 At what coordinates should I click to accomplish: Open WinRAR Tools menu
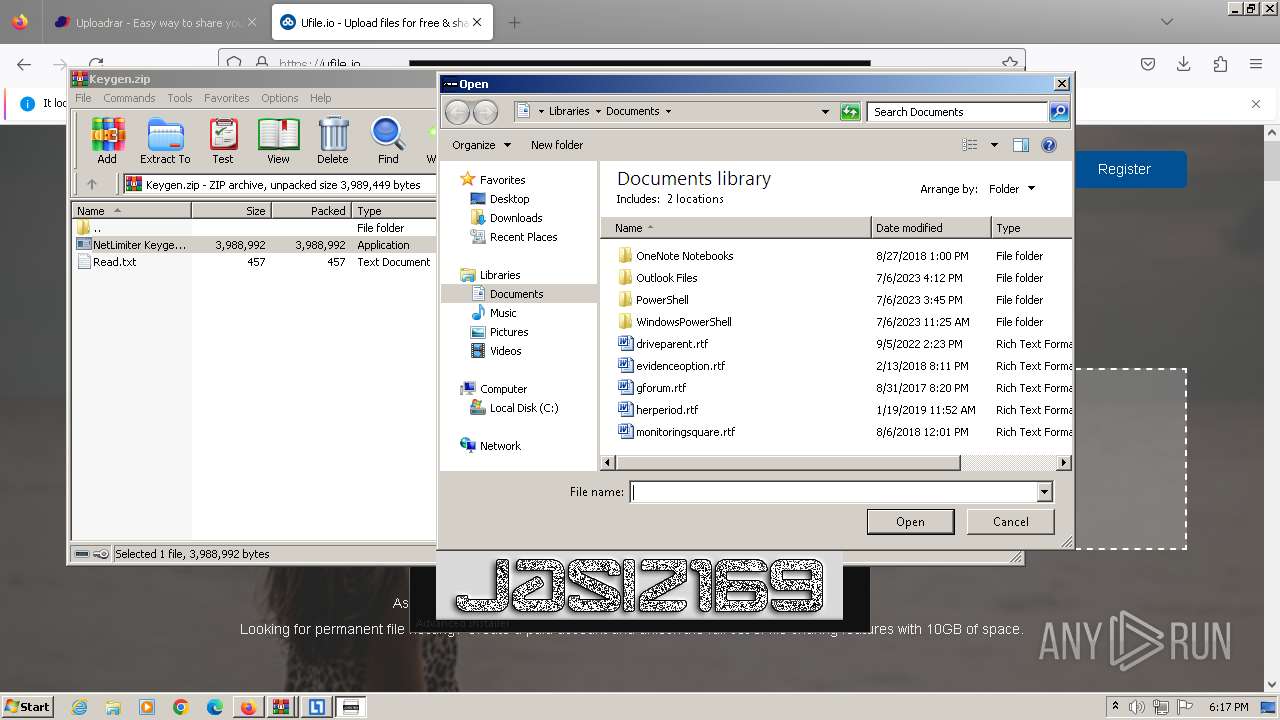tap(180, 98)
